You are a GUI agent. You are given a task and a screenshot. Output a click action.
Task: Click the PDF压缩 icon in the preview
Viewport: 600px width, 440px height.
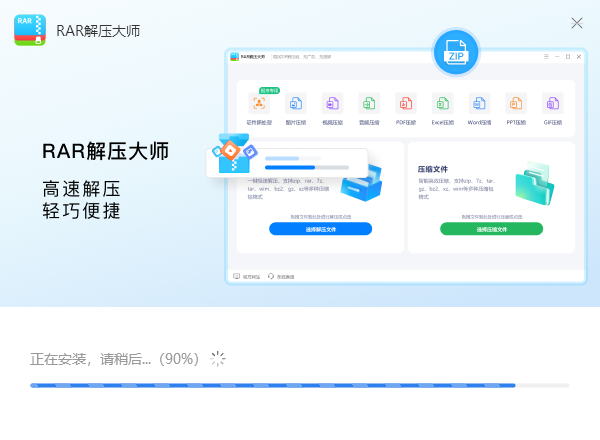pos(406,103)
